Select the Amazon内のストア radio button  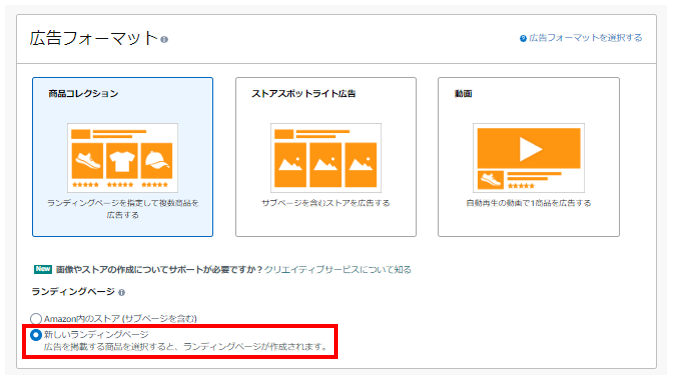pyautogui.click(x=36, y=319)
